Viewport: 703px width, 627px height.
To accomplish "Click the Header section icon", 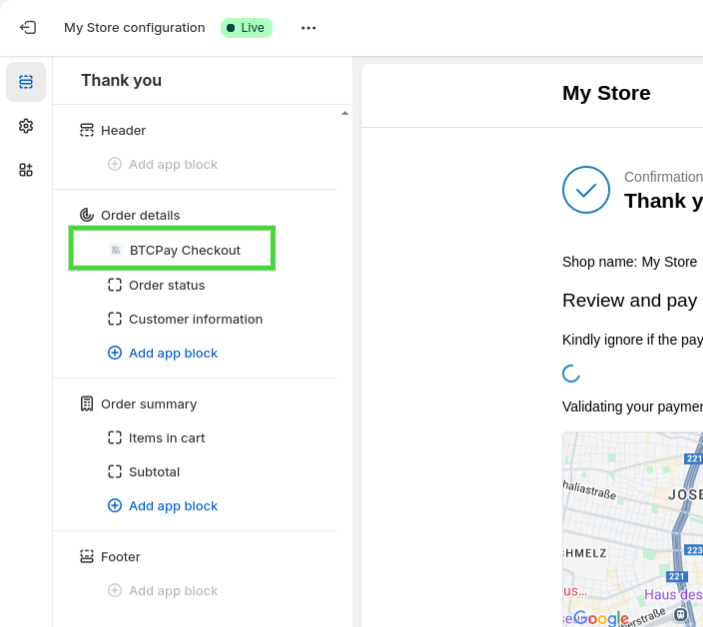I will point(87,131).
